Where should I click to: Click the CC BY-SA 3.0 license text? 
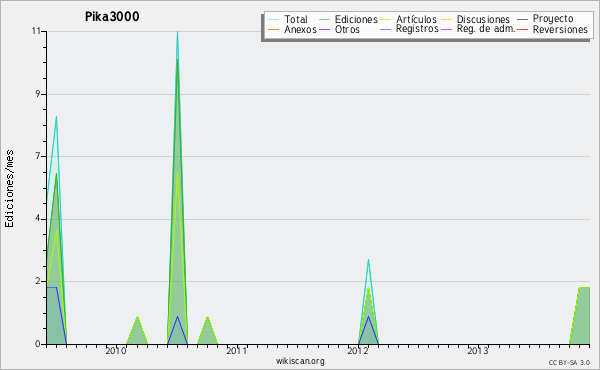click(x=569, y=363)
